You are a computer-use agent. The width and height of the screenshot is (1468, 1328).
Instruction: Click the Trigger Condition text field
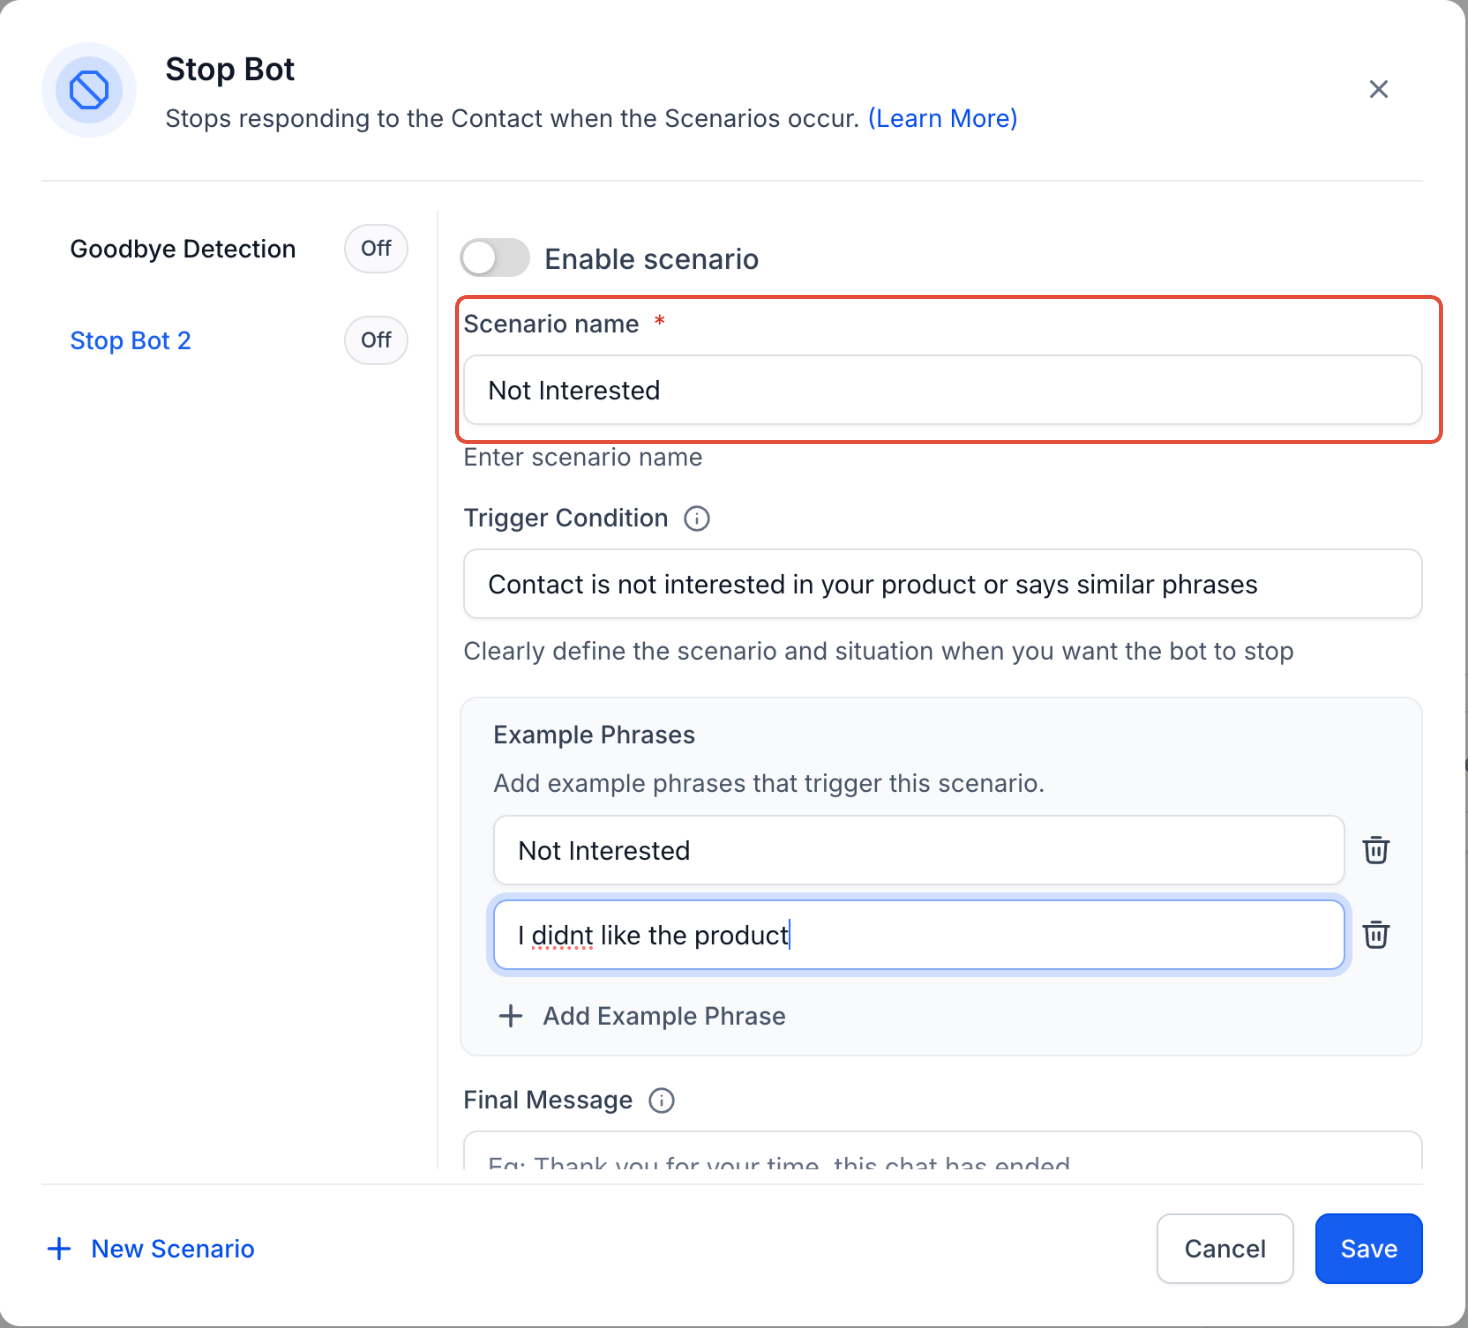click(x=942, y=584)
